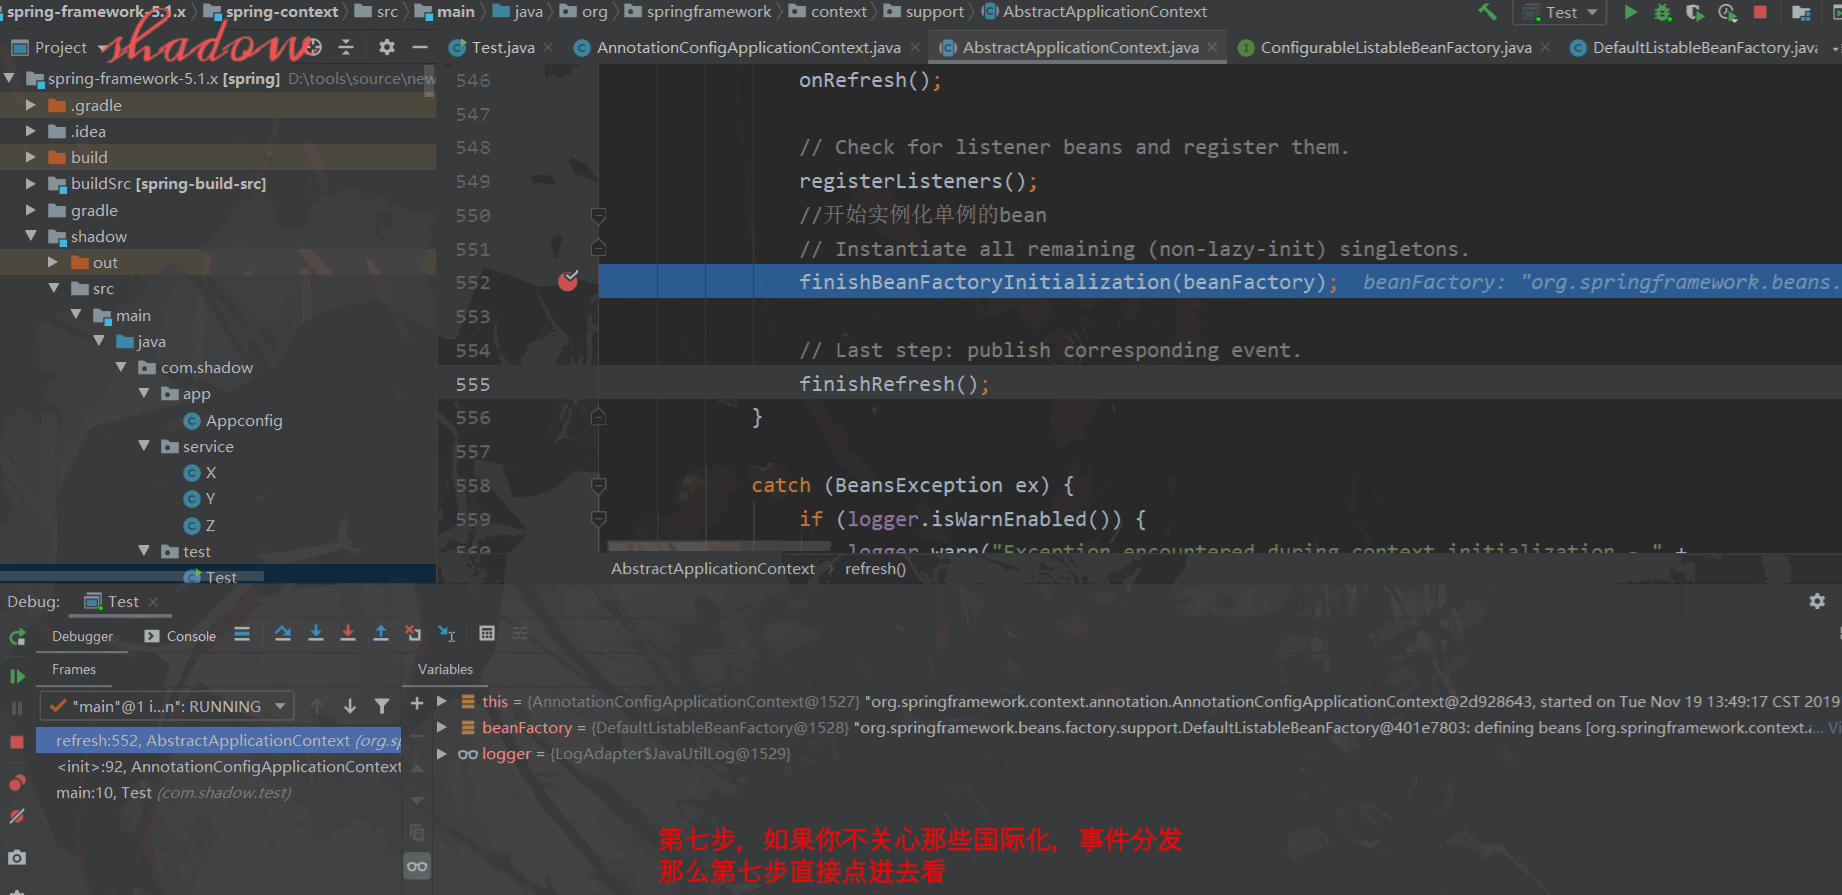
Task: Switch to ConfigurableListableBeanFactory.java tab
Action: pos(1395,47)
